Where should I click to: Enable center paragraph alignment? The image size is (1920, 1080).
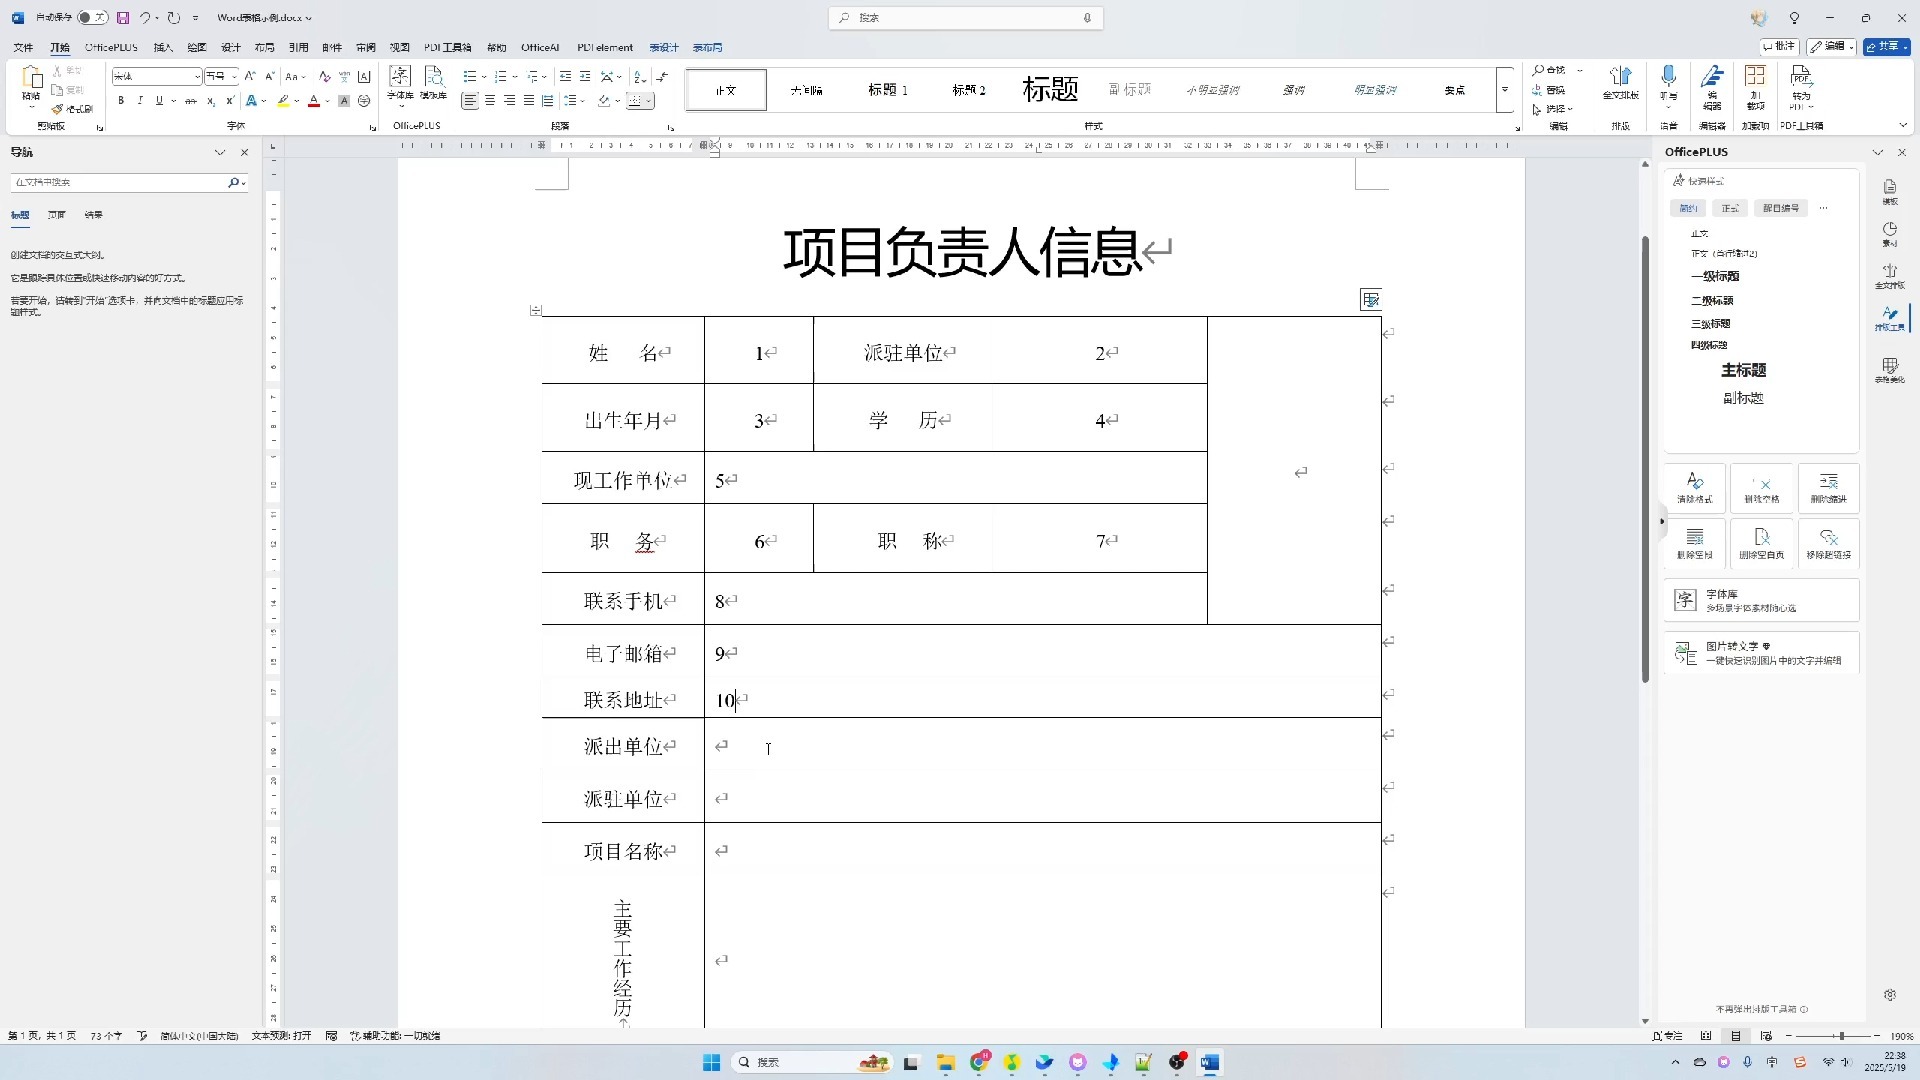click(x=489, y=100)
